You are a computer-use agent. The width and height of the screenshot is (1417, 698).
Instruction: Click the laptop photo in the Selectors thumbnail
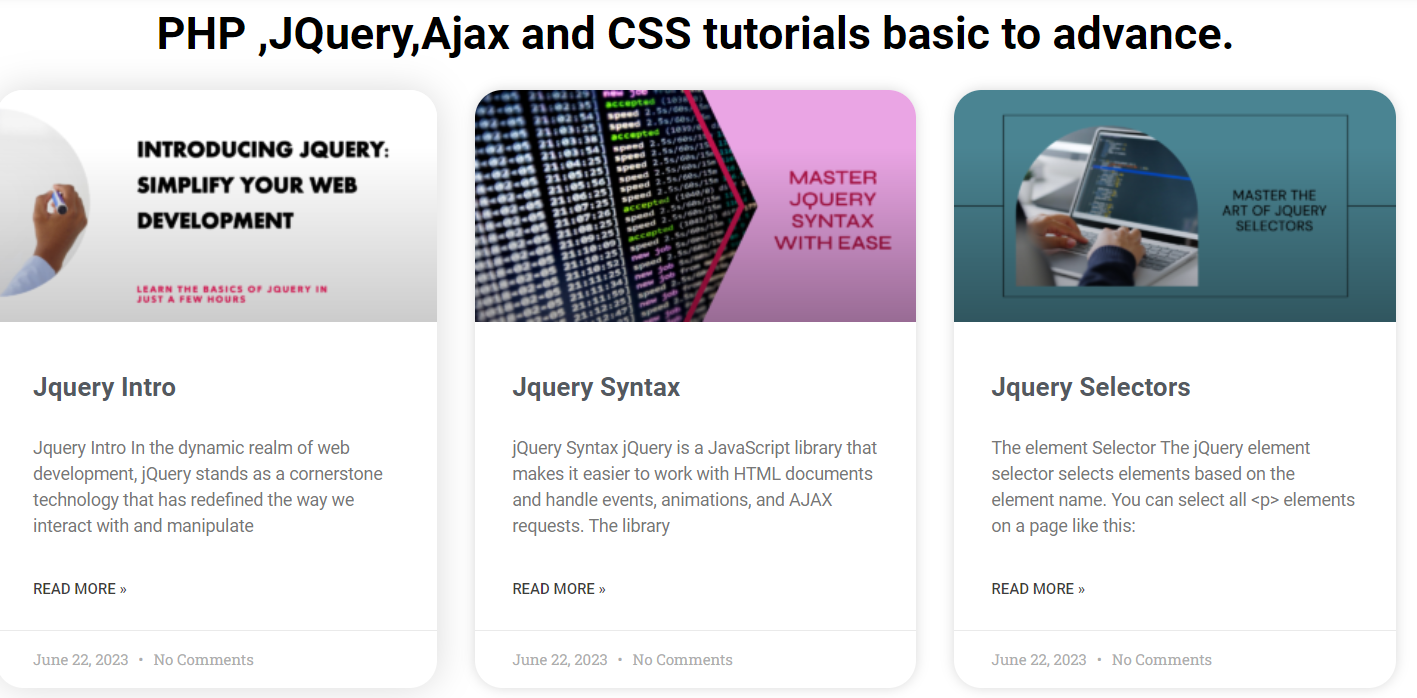click(1106, 207)
